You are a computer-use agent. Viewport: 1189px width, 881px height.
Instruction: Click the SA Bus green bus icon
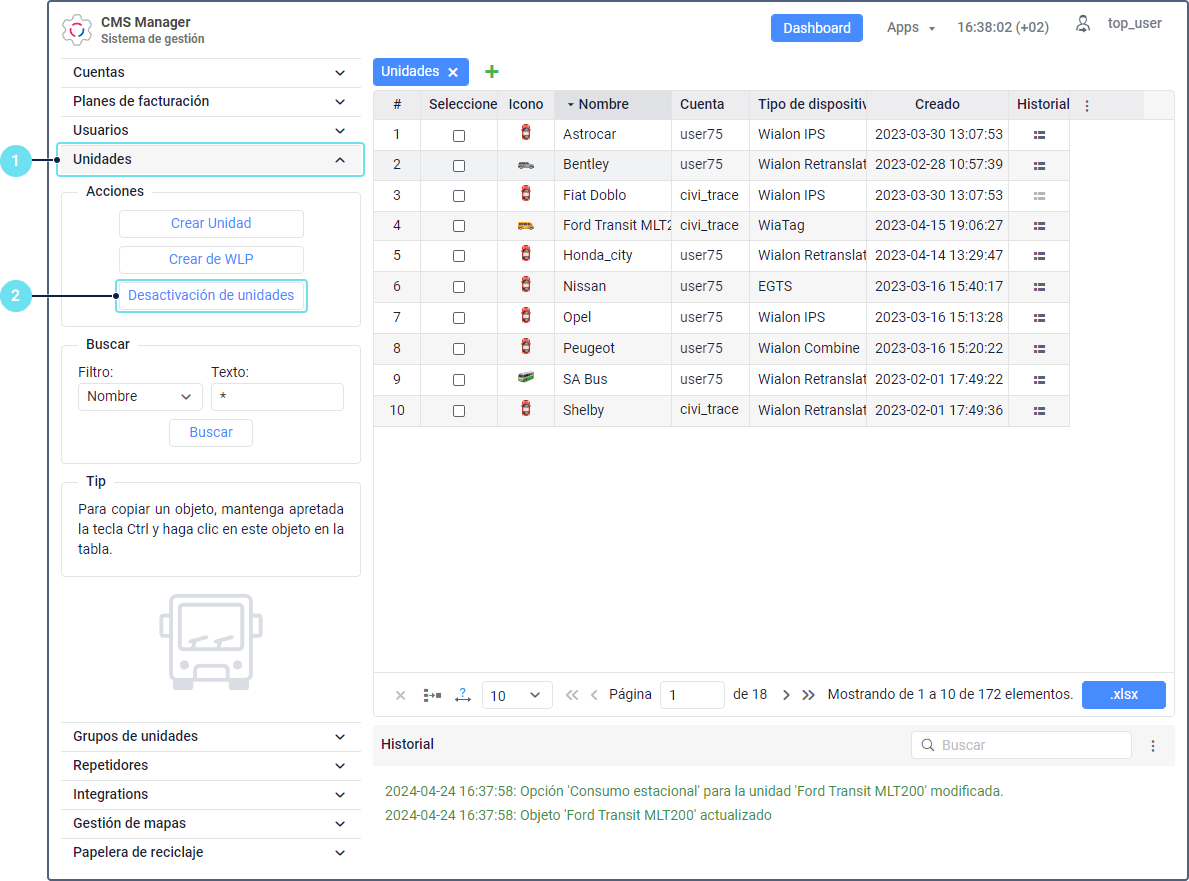click(x=526, y=379)
